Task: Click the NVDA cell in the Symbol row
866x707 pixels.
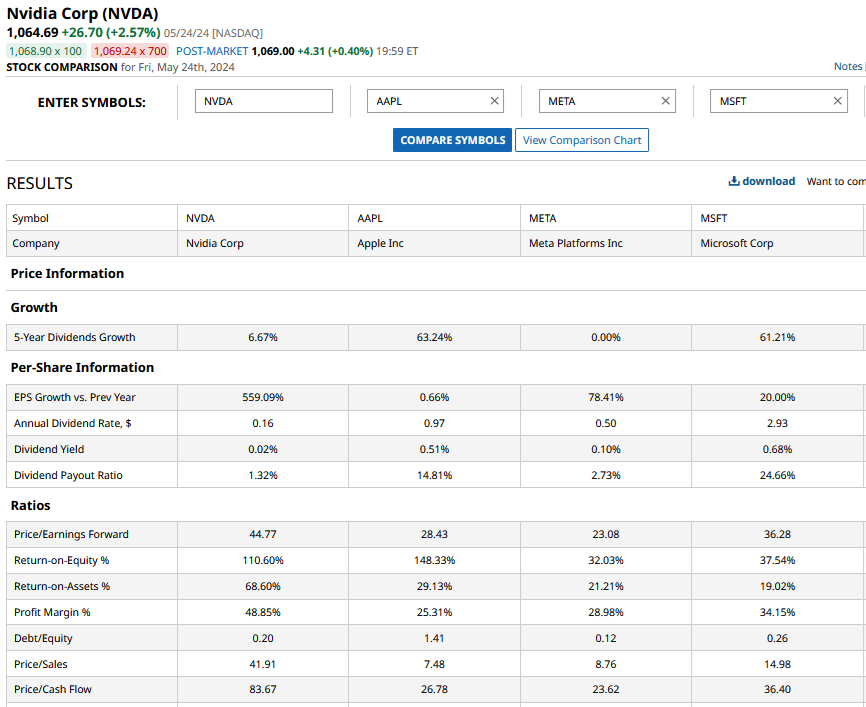Action: 200,218
